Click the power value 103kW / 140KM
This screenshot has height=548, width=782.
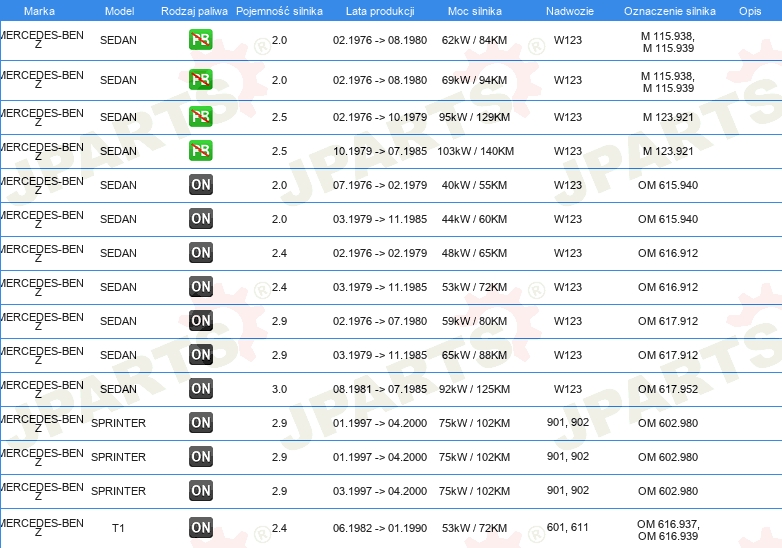(x=475, y=151)
